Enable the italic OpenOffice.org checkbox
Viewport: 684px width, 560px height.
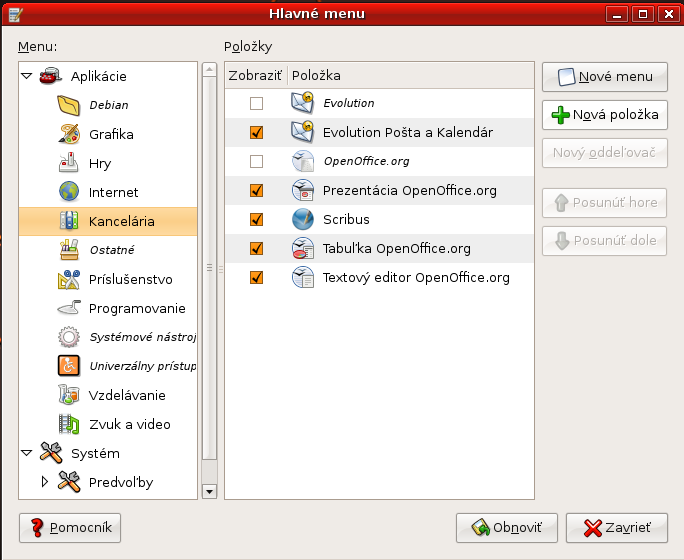(256, 161)
